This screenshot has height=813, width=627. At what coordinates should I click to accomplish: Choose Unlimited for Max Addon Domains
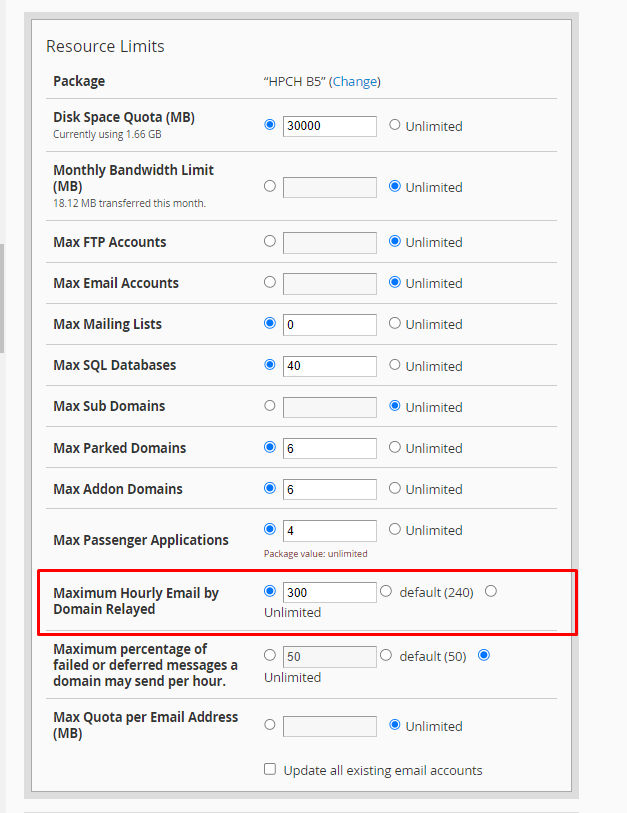pyautogui.click(x=395, y=488)
